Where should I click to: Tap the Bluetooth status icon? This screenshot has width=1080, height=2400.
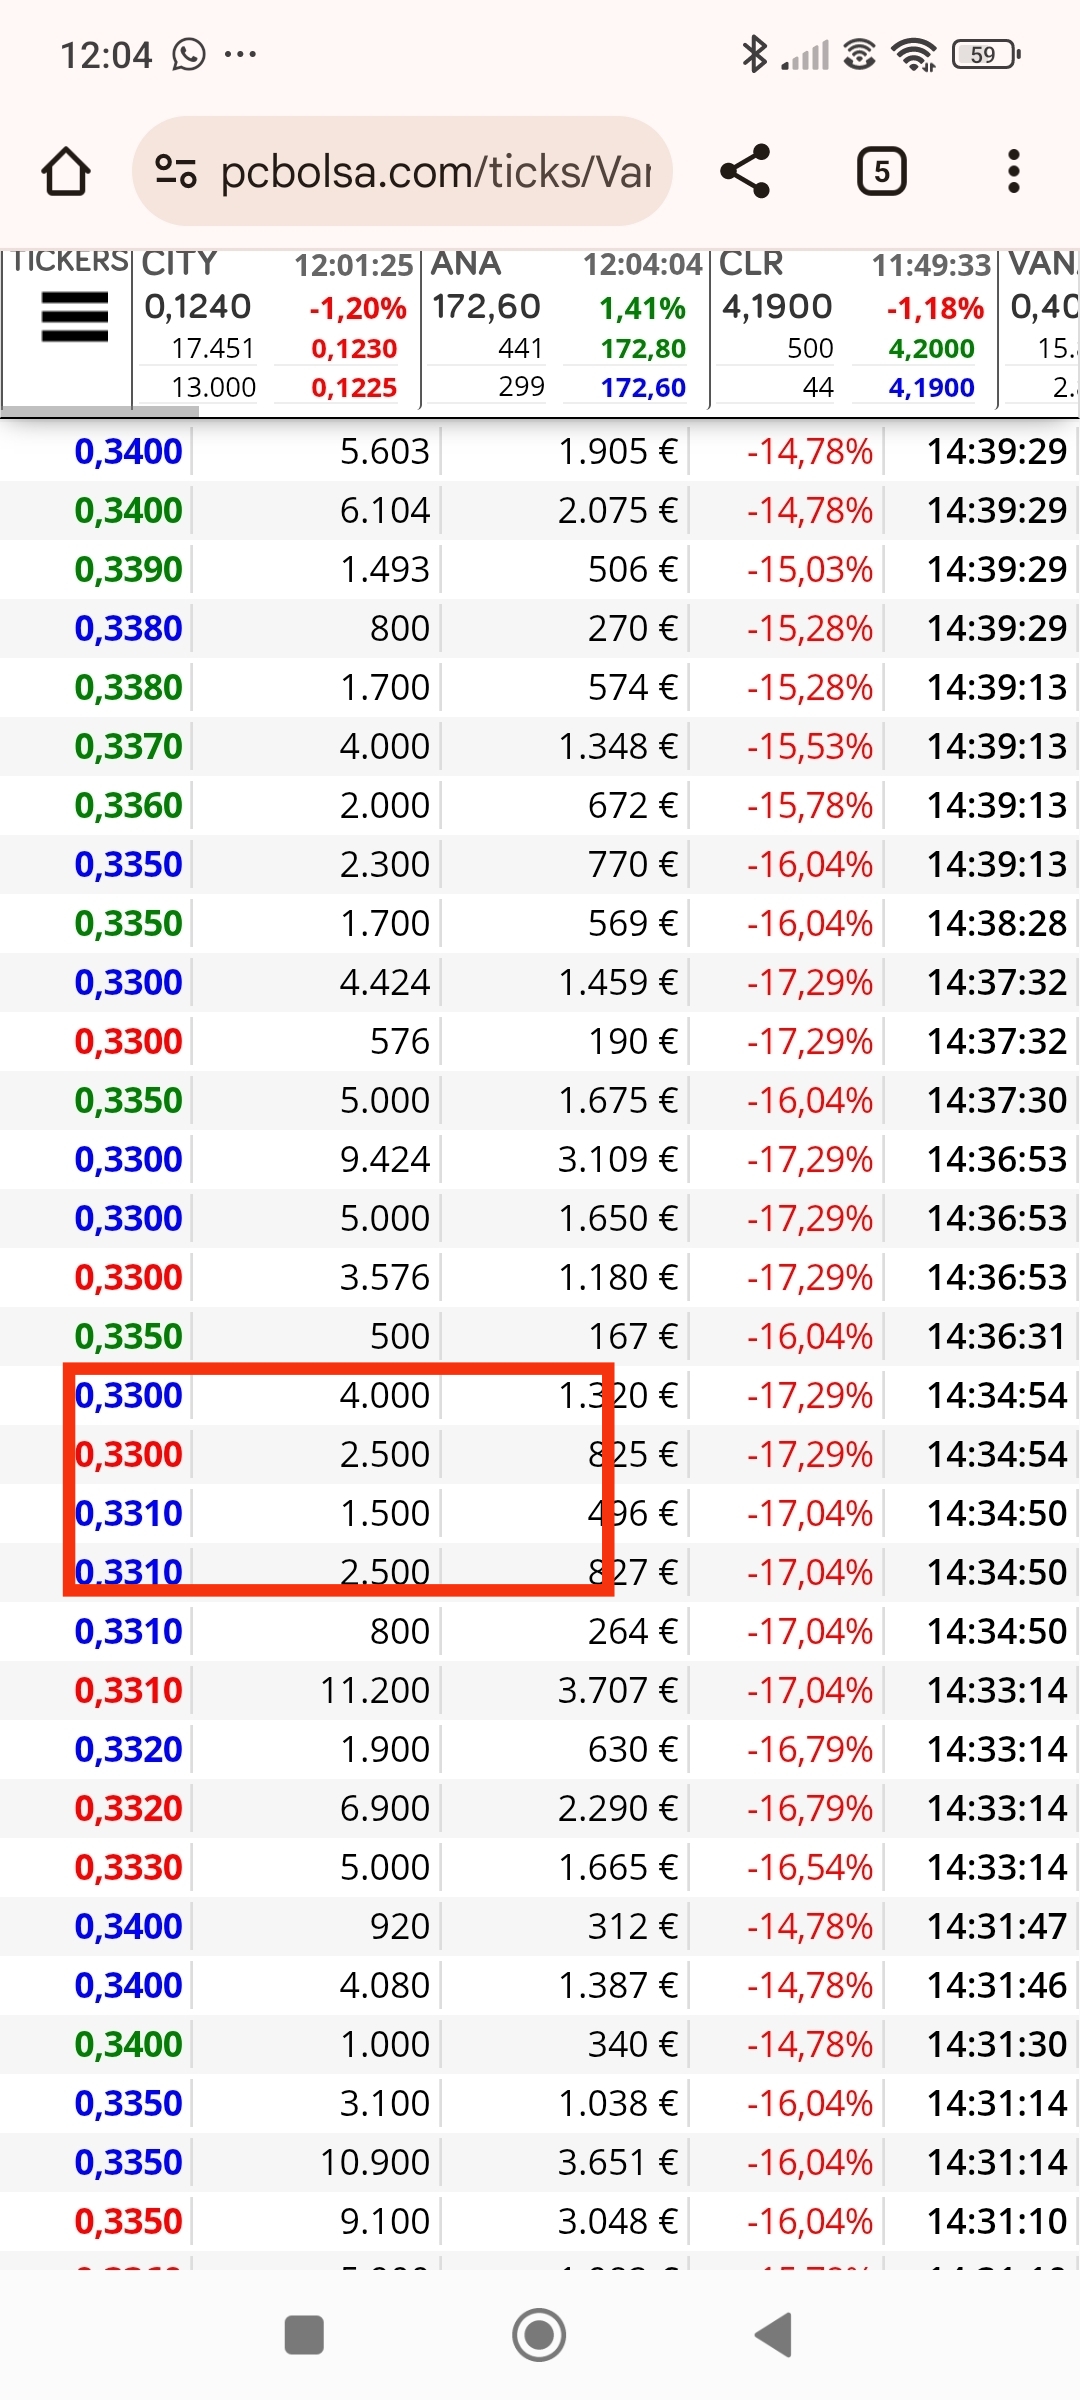[754, 54]
